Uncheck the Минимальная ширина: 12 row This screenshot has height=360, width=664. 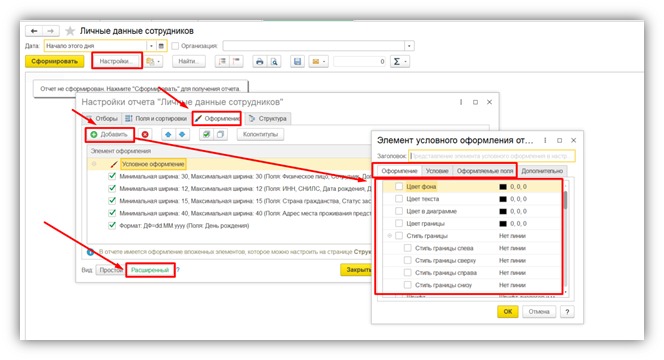coord(112,188)
